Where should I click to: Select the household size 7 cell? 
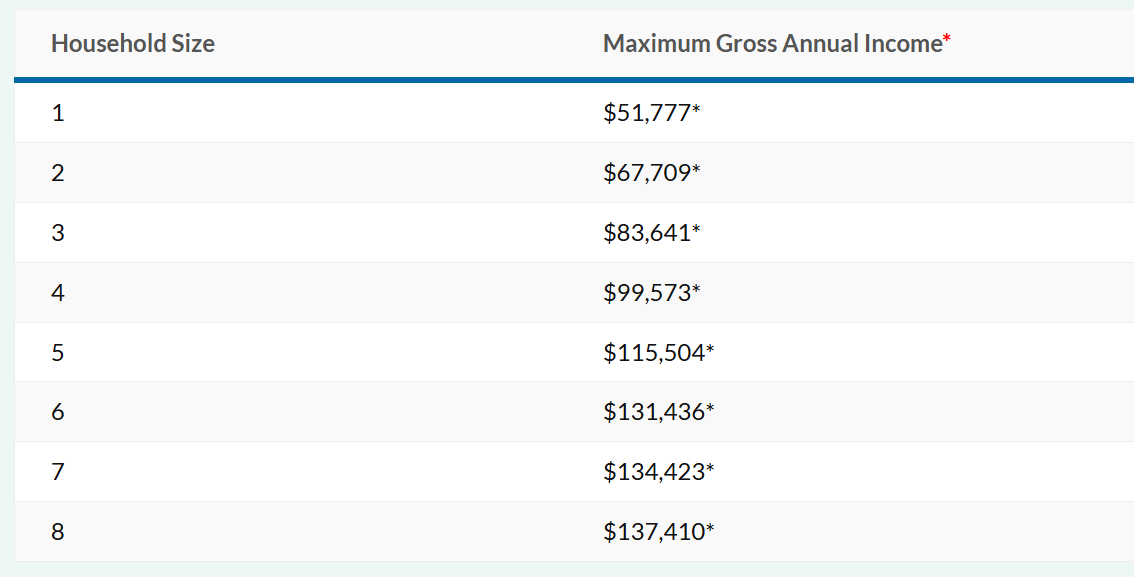pyautogui.click(x=58, y=471)
